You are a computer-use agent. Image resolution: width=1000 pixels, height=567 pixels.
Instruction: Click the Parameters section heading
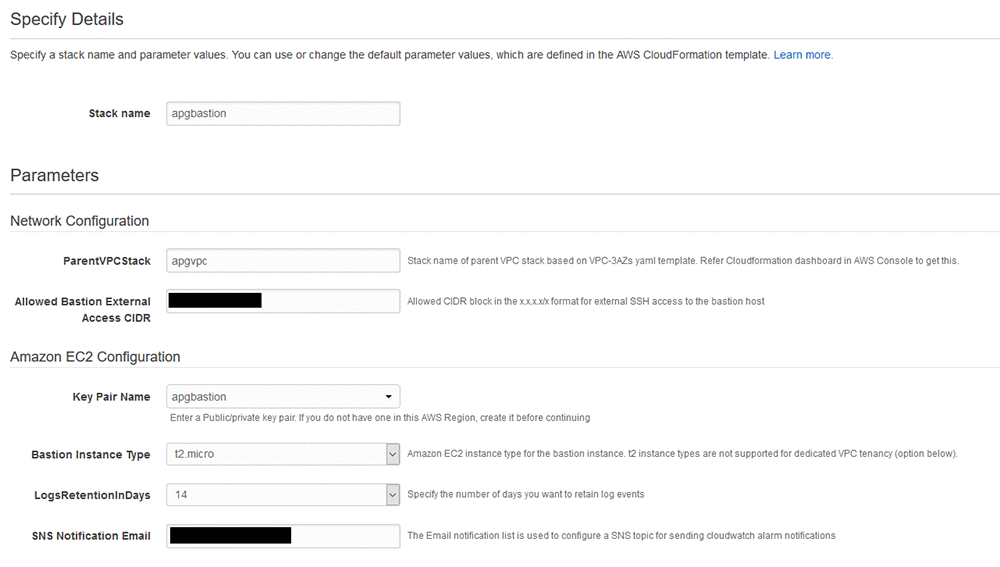pyautogui.click(x=54, y=175)
